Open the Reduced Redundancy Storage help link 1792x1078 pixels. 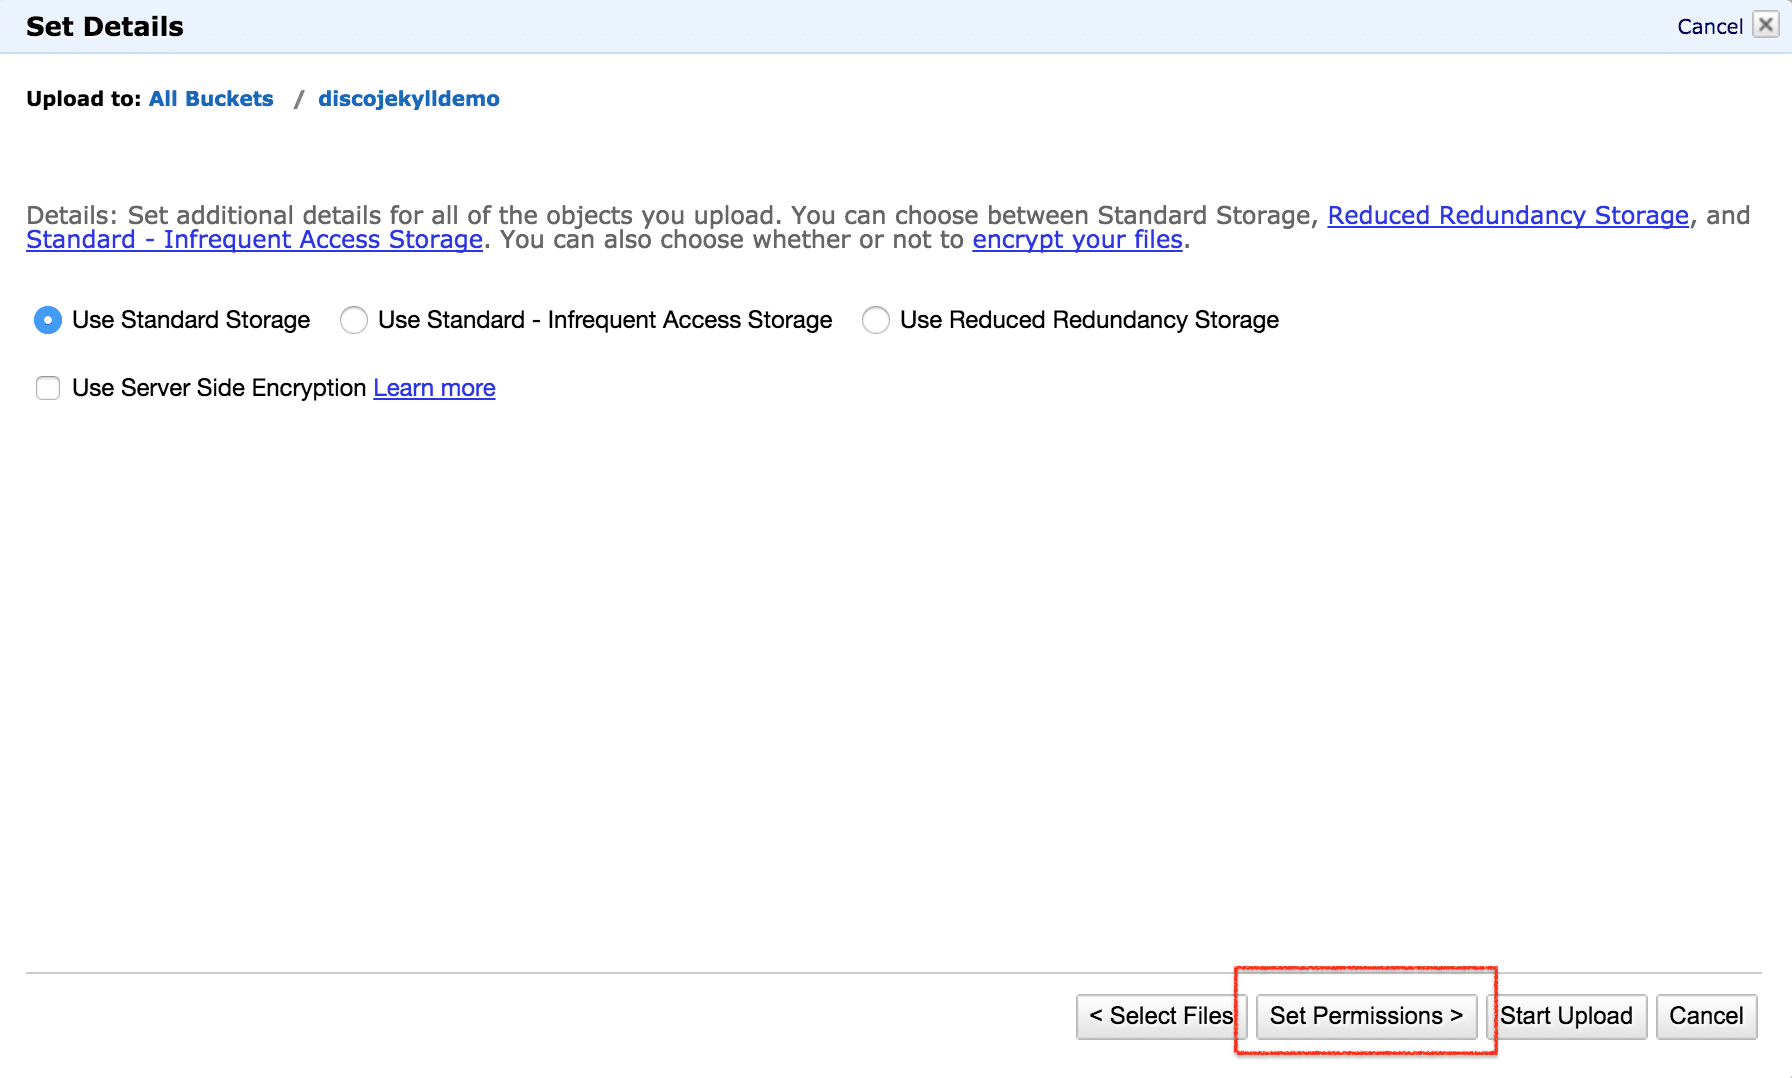1507,215
